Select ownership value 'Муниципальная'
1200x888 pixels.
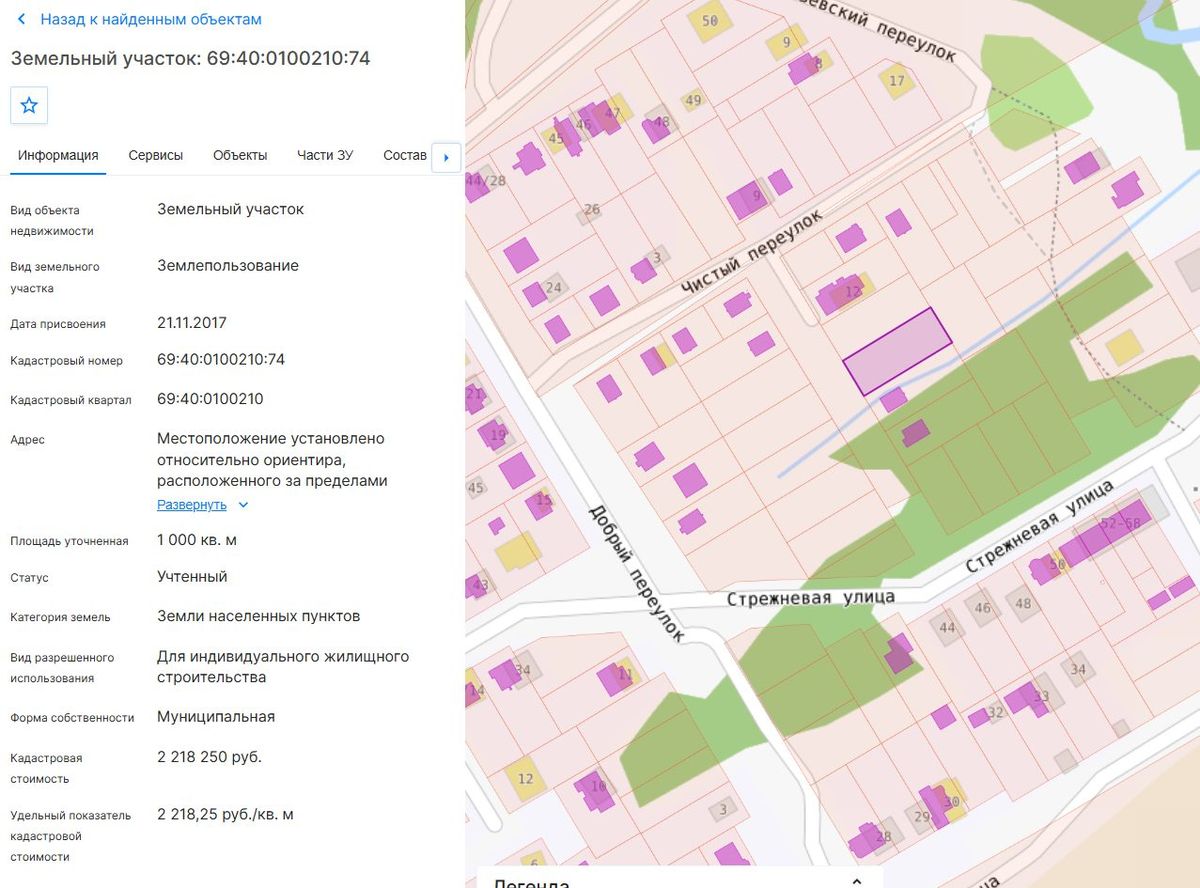click(x=216, y=717)
